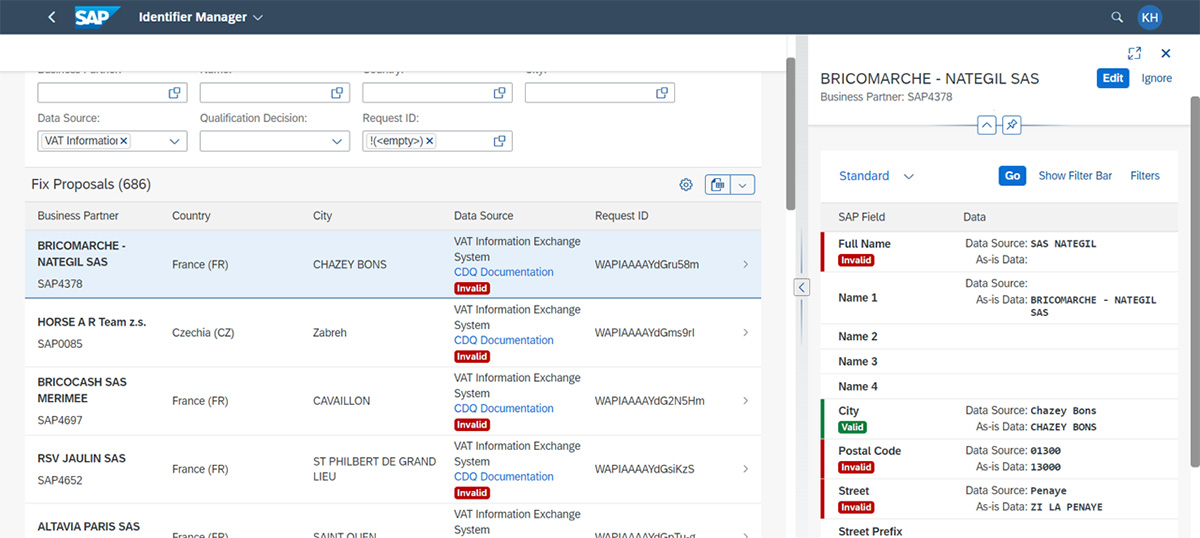
Task: Remove the !(<empty>) Request ID token
Action: pyautogui.click(x=430, y=141)
